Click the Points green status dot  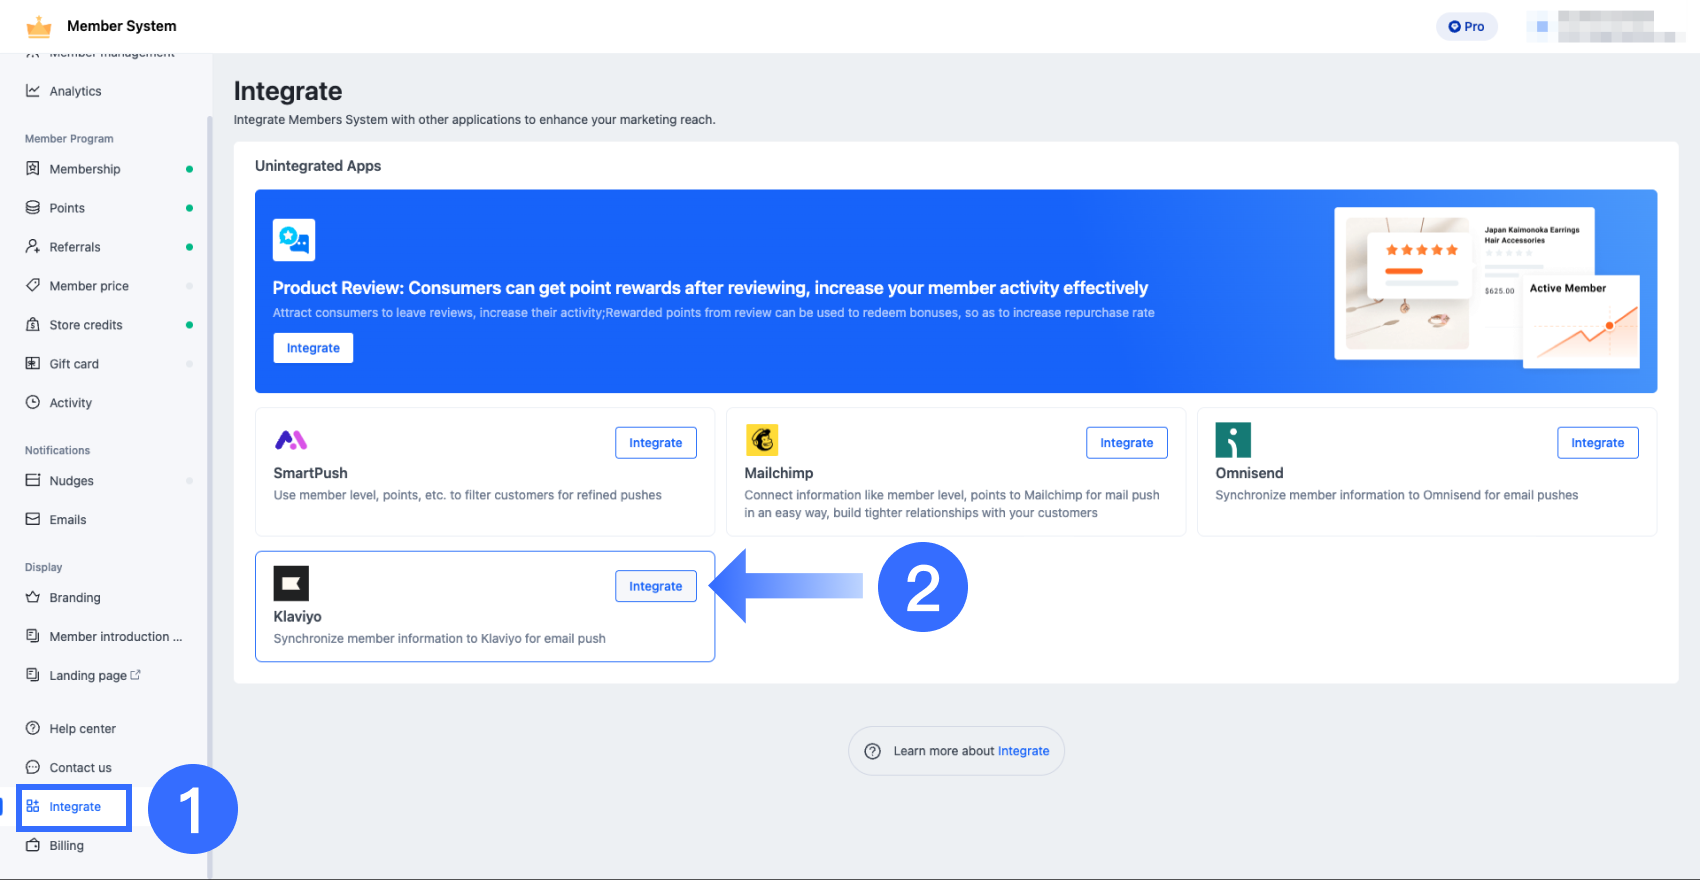click(x=189, y=208)
